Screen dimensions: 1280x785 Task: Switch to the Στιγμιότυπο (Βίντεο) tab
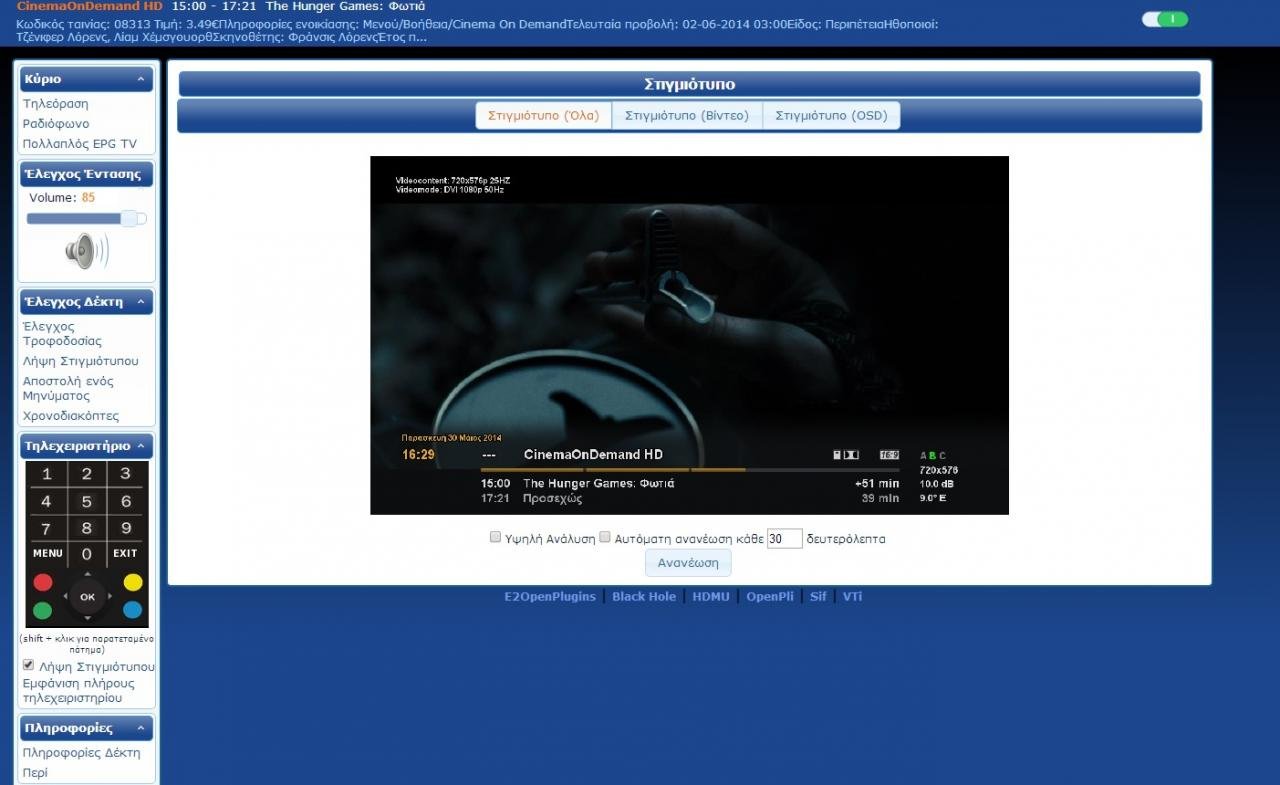point(687,115)
